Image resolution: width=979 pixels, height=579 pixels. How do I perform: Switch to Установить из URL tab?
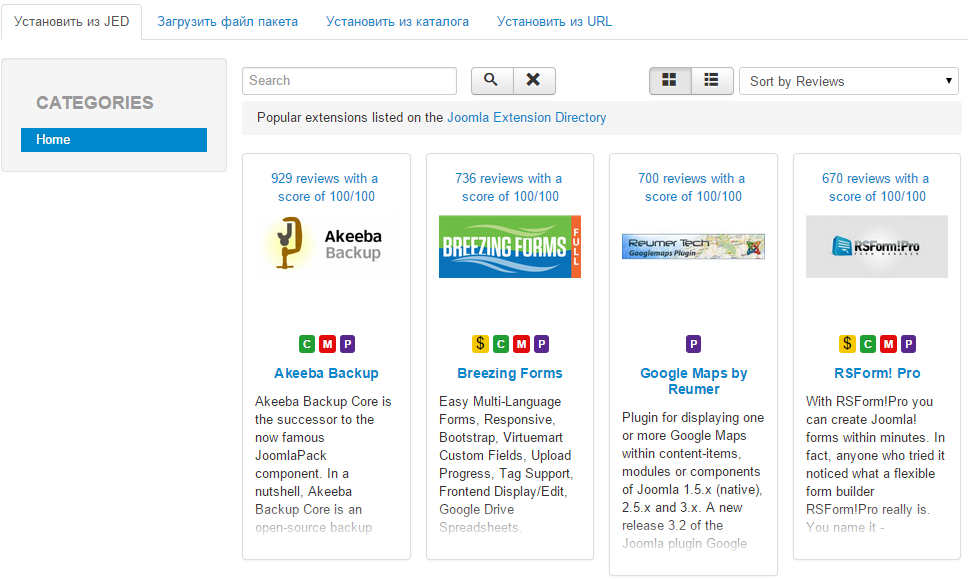[554, 22]
